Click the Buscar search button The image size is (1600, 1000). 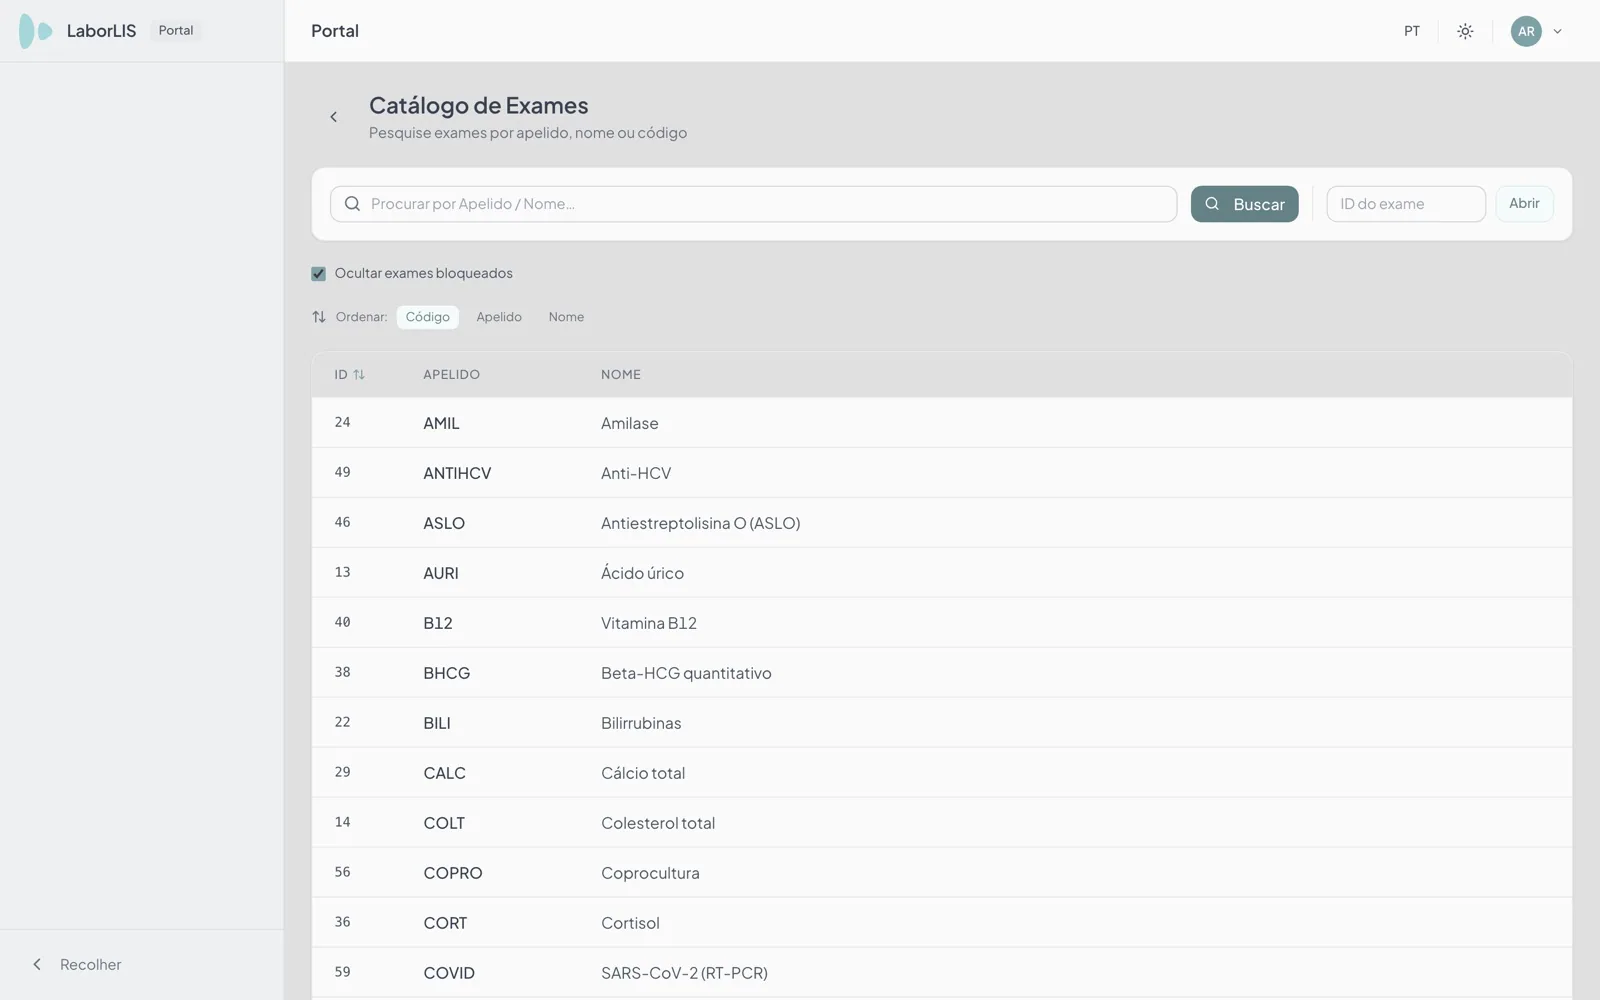click(1244, 204)
